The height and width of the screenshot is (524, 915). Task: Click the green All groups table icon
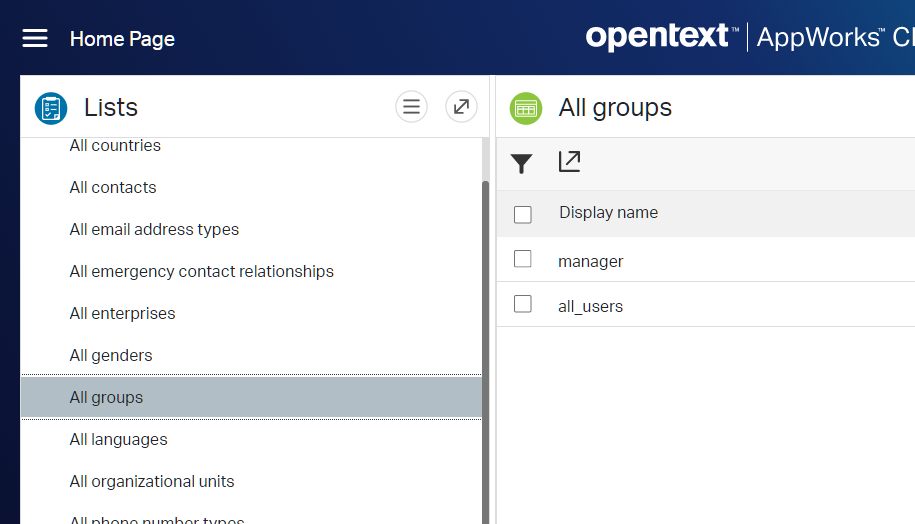(x=526, y=108)
